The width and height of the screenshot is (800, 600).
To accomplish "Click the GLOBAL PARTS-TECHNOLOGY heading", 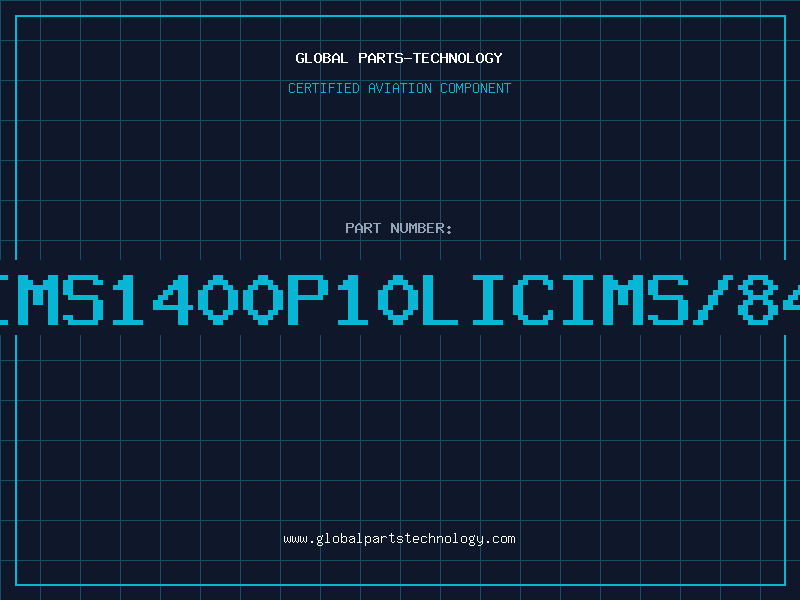I will [x=399, y=58].
